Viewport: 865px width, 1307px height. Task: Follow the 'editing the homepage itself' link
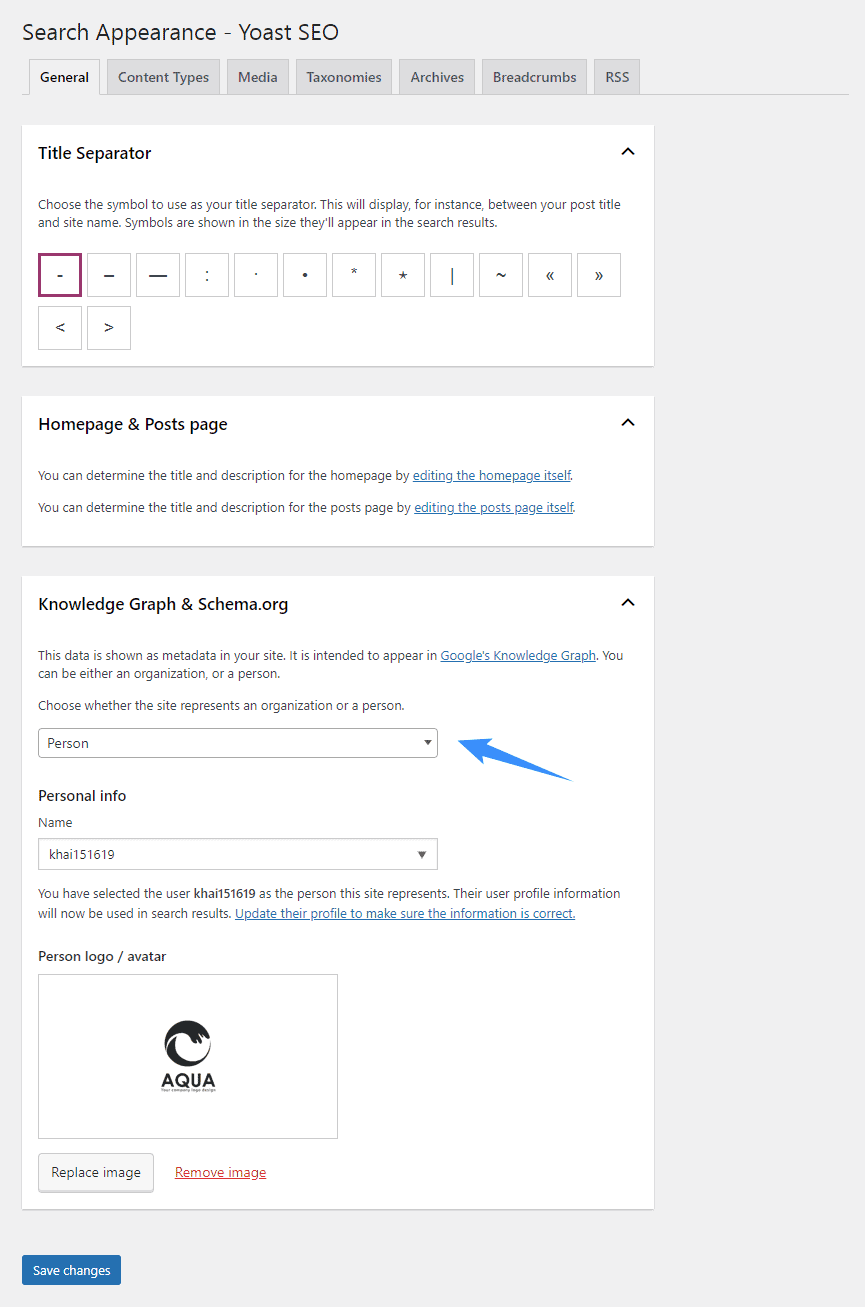coord(492,476)
